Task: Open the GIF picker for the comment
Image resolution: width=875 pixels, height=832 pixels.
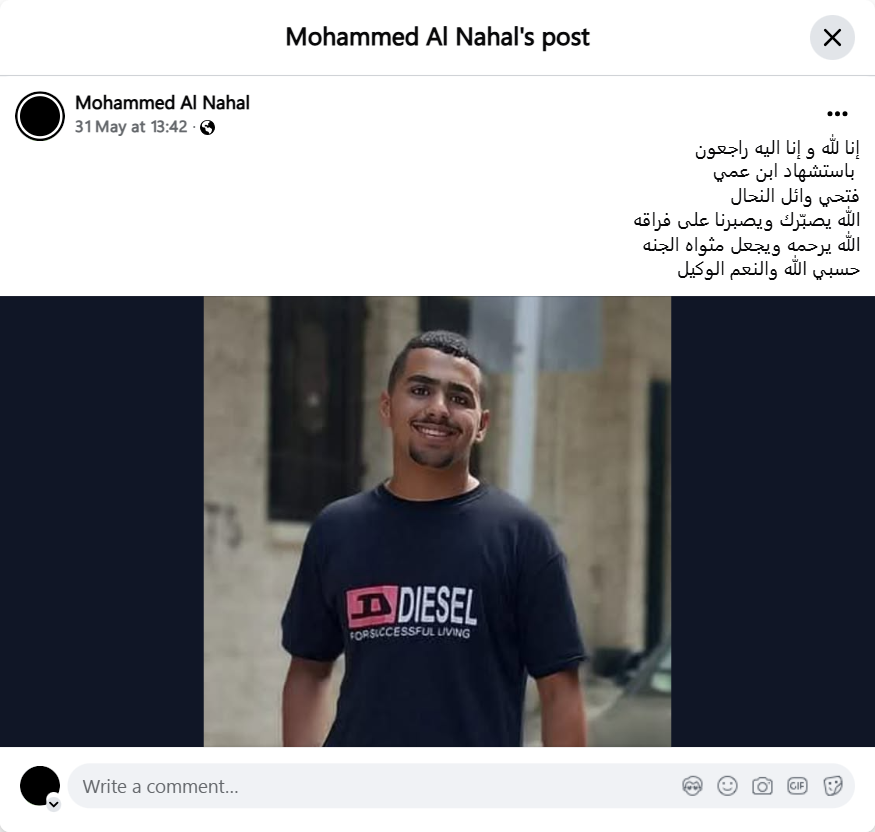Action: click(797, 786)
